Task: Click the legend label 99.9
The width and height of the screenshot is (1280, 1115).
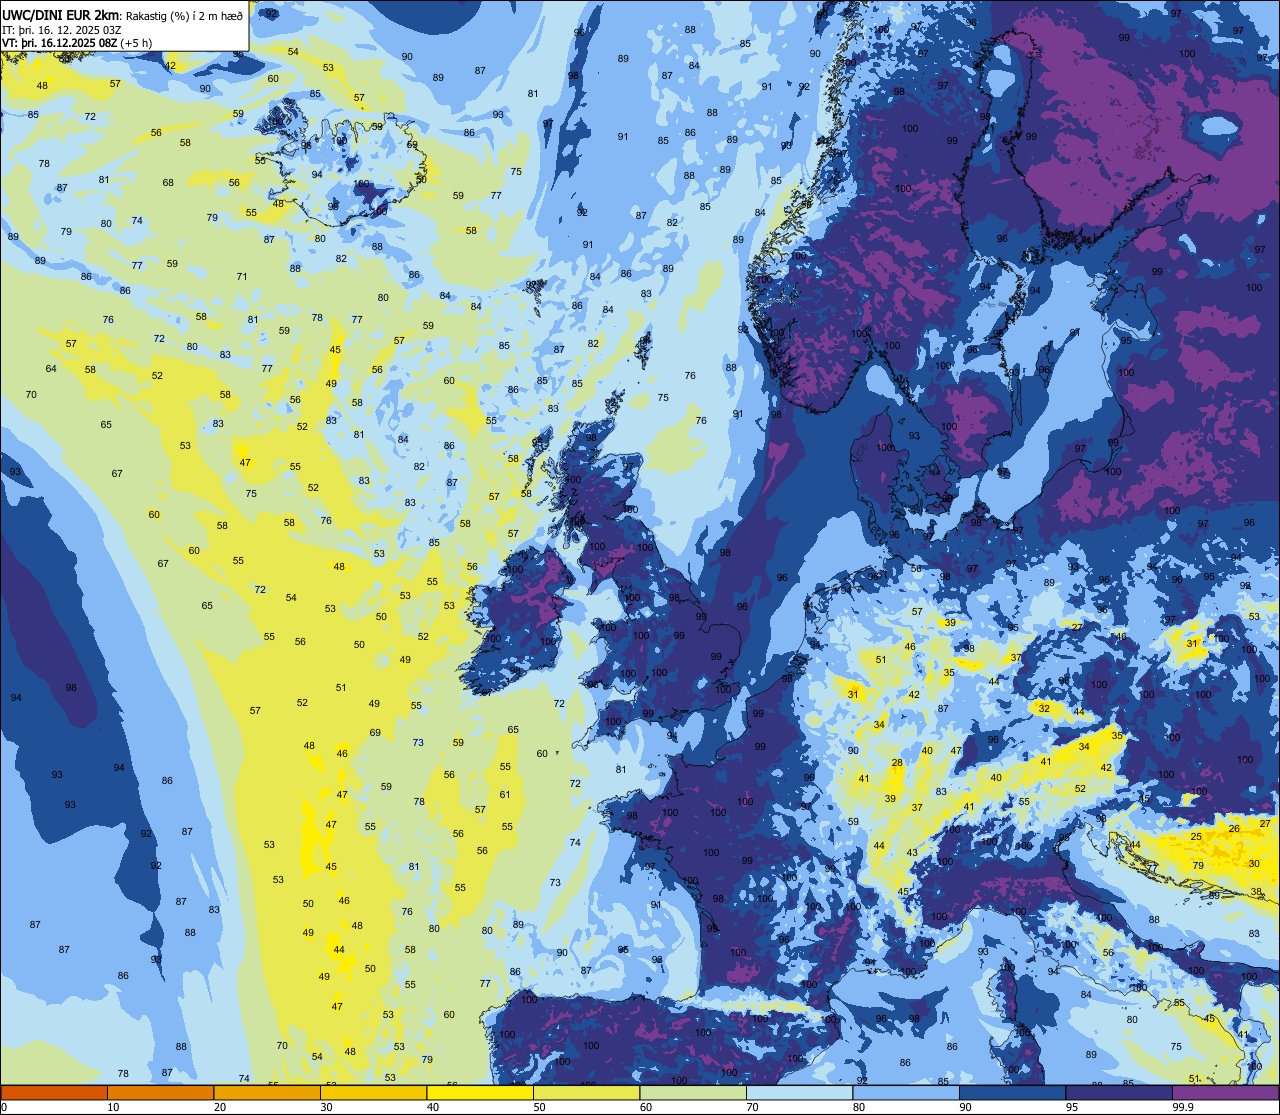Action: (x=1183, y=1107)
